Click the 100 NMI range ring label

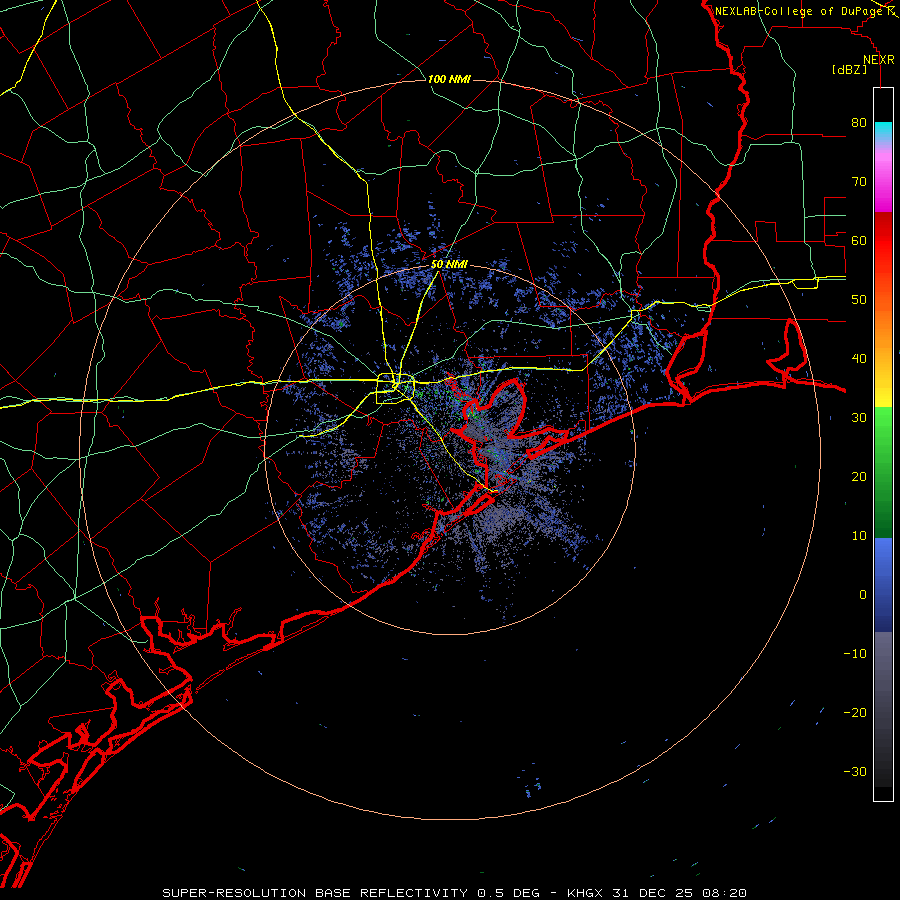[449, 79]
